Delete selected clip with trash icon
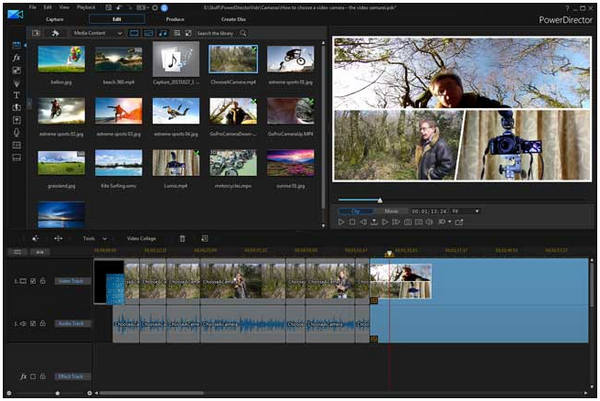The image size is (600, 401). click(181, 238)
